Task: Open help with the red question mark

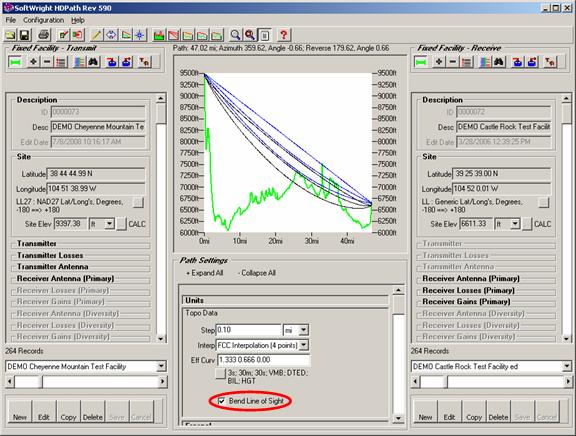Action: 283,35
